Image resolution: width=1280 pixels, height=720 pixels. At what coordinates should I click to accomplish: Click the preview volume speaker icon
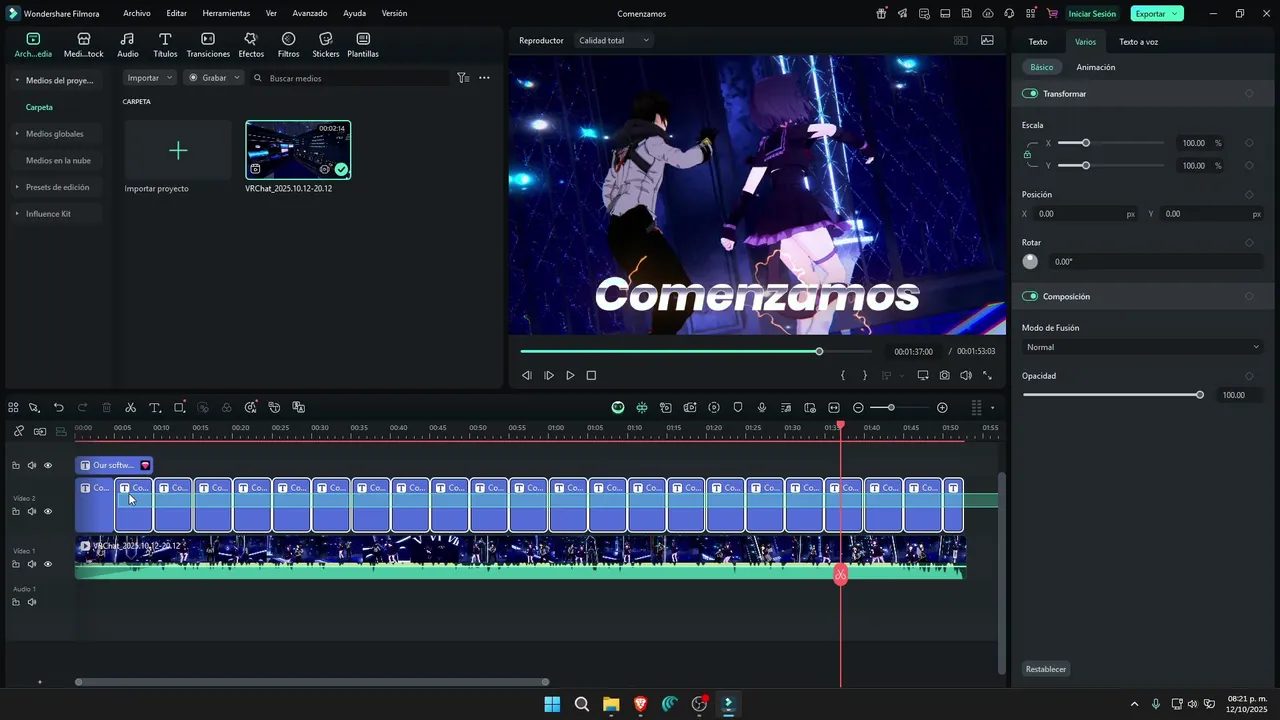[966, 375]
